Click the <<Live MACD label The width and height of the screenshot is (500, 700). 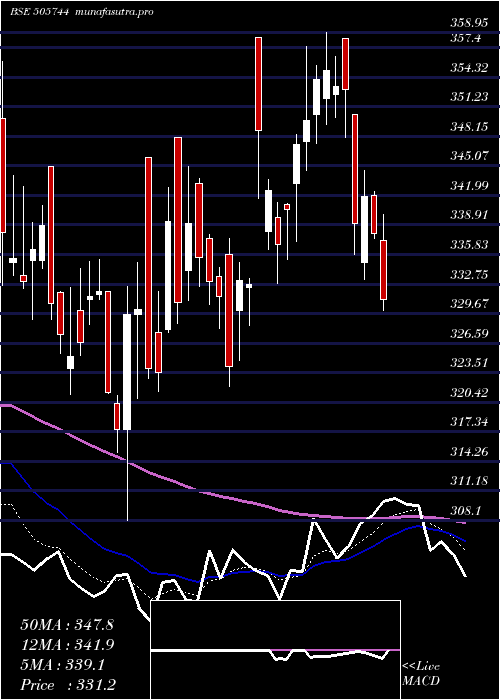[421, 674]
